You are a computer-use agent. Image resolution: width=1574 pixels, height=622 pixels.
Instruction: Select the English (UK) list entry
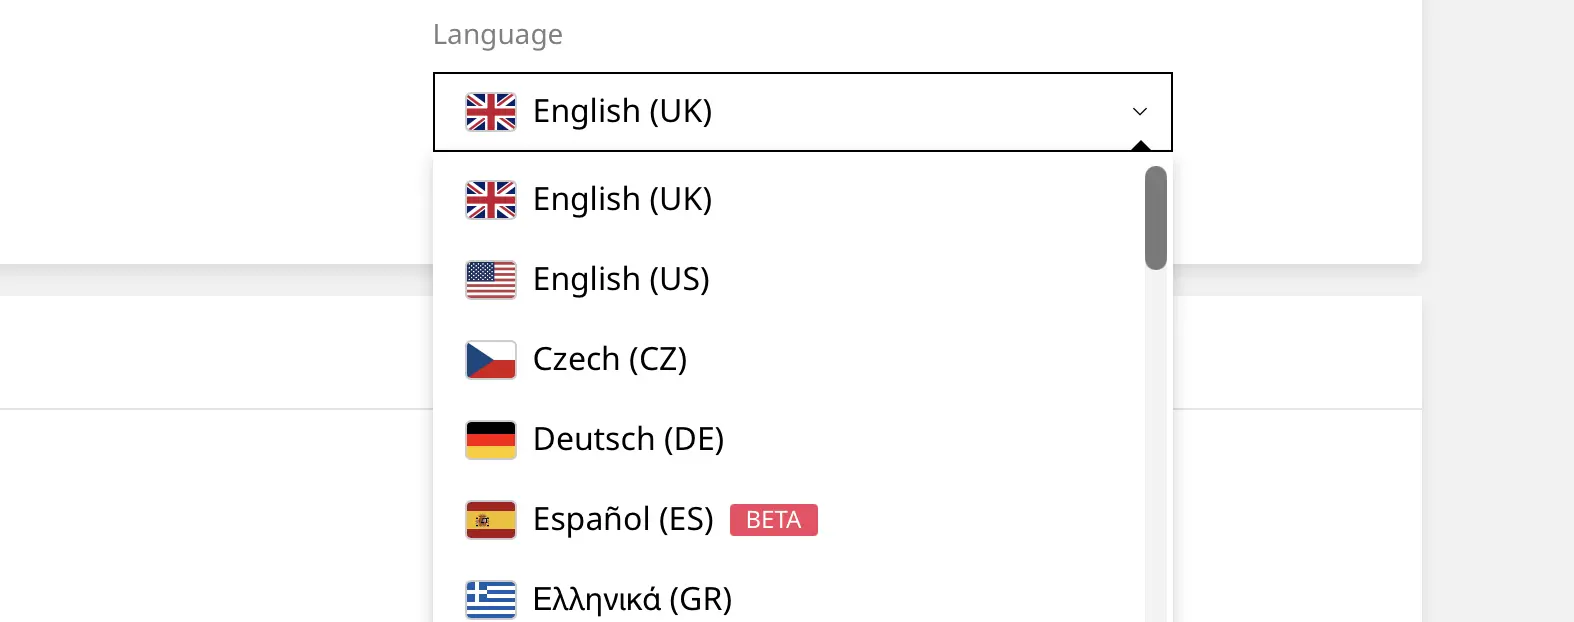(622, 199)
